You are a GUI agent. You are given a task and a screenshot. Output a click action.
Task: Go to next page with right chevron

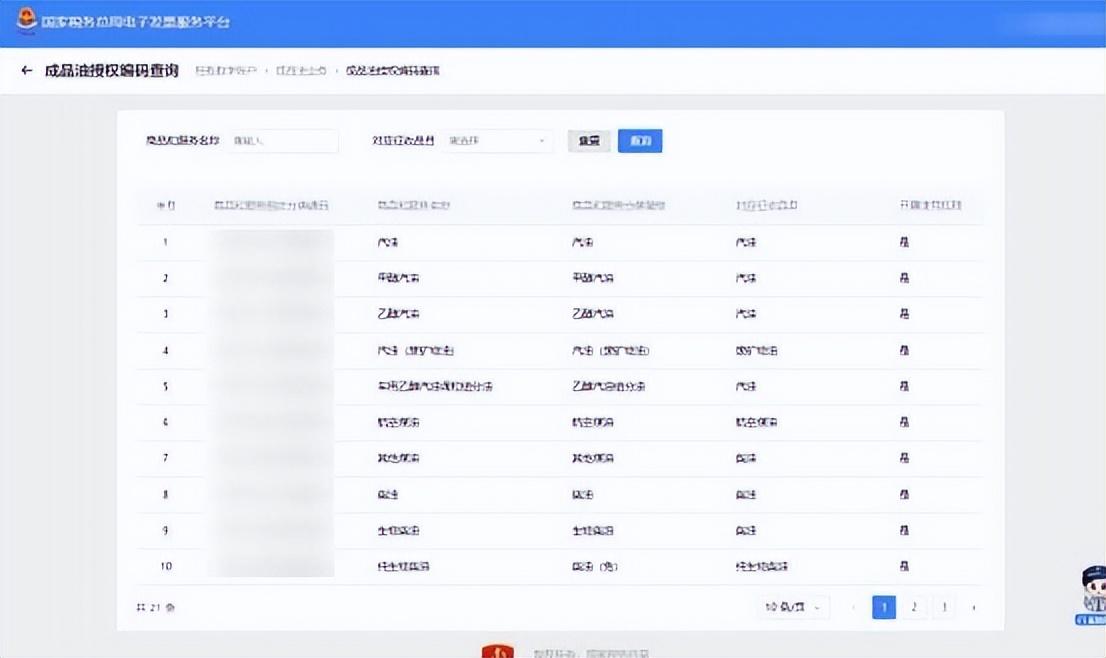point(973,607)
